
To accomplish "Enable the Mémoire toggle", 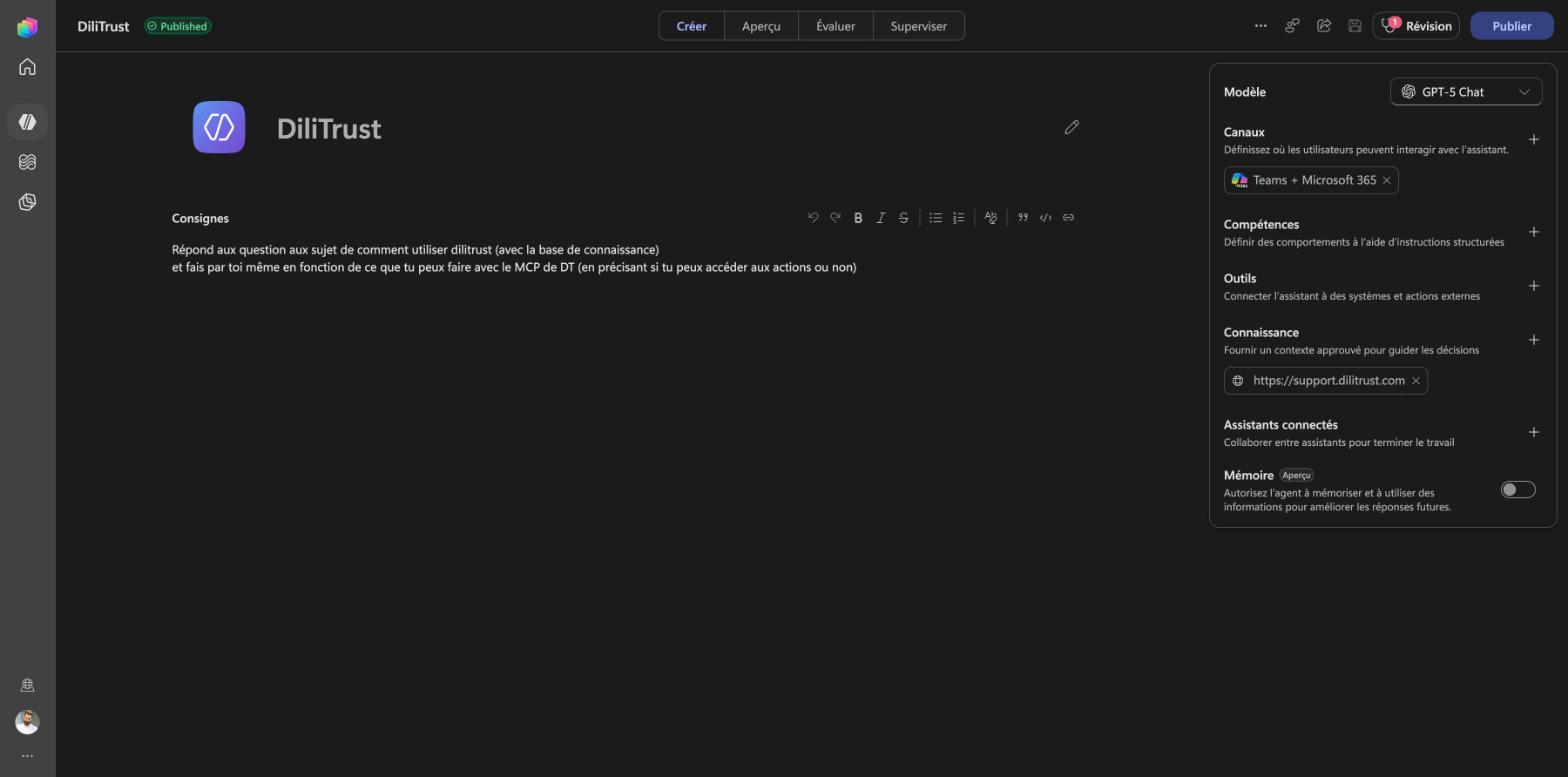I will [x=1518, y=489].
